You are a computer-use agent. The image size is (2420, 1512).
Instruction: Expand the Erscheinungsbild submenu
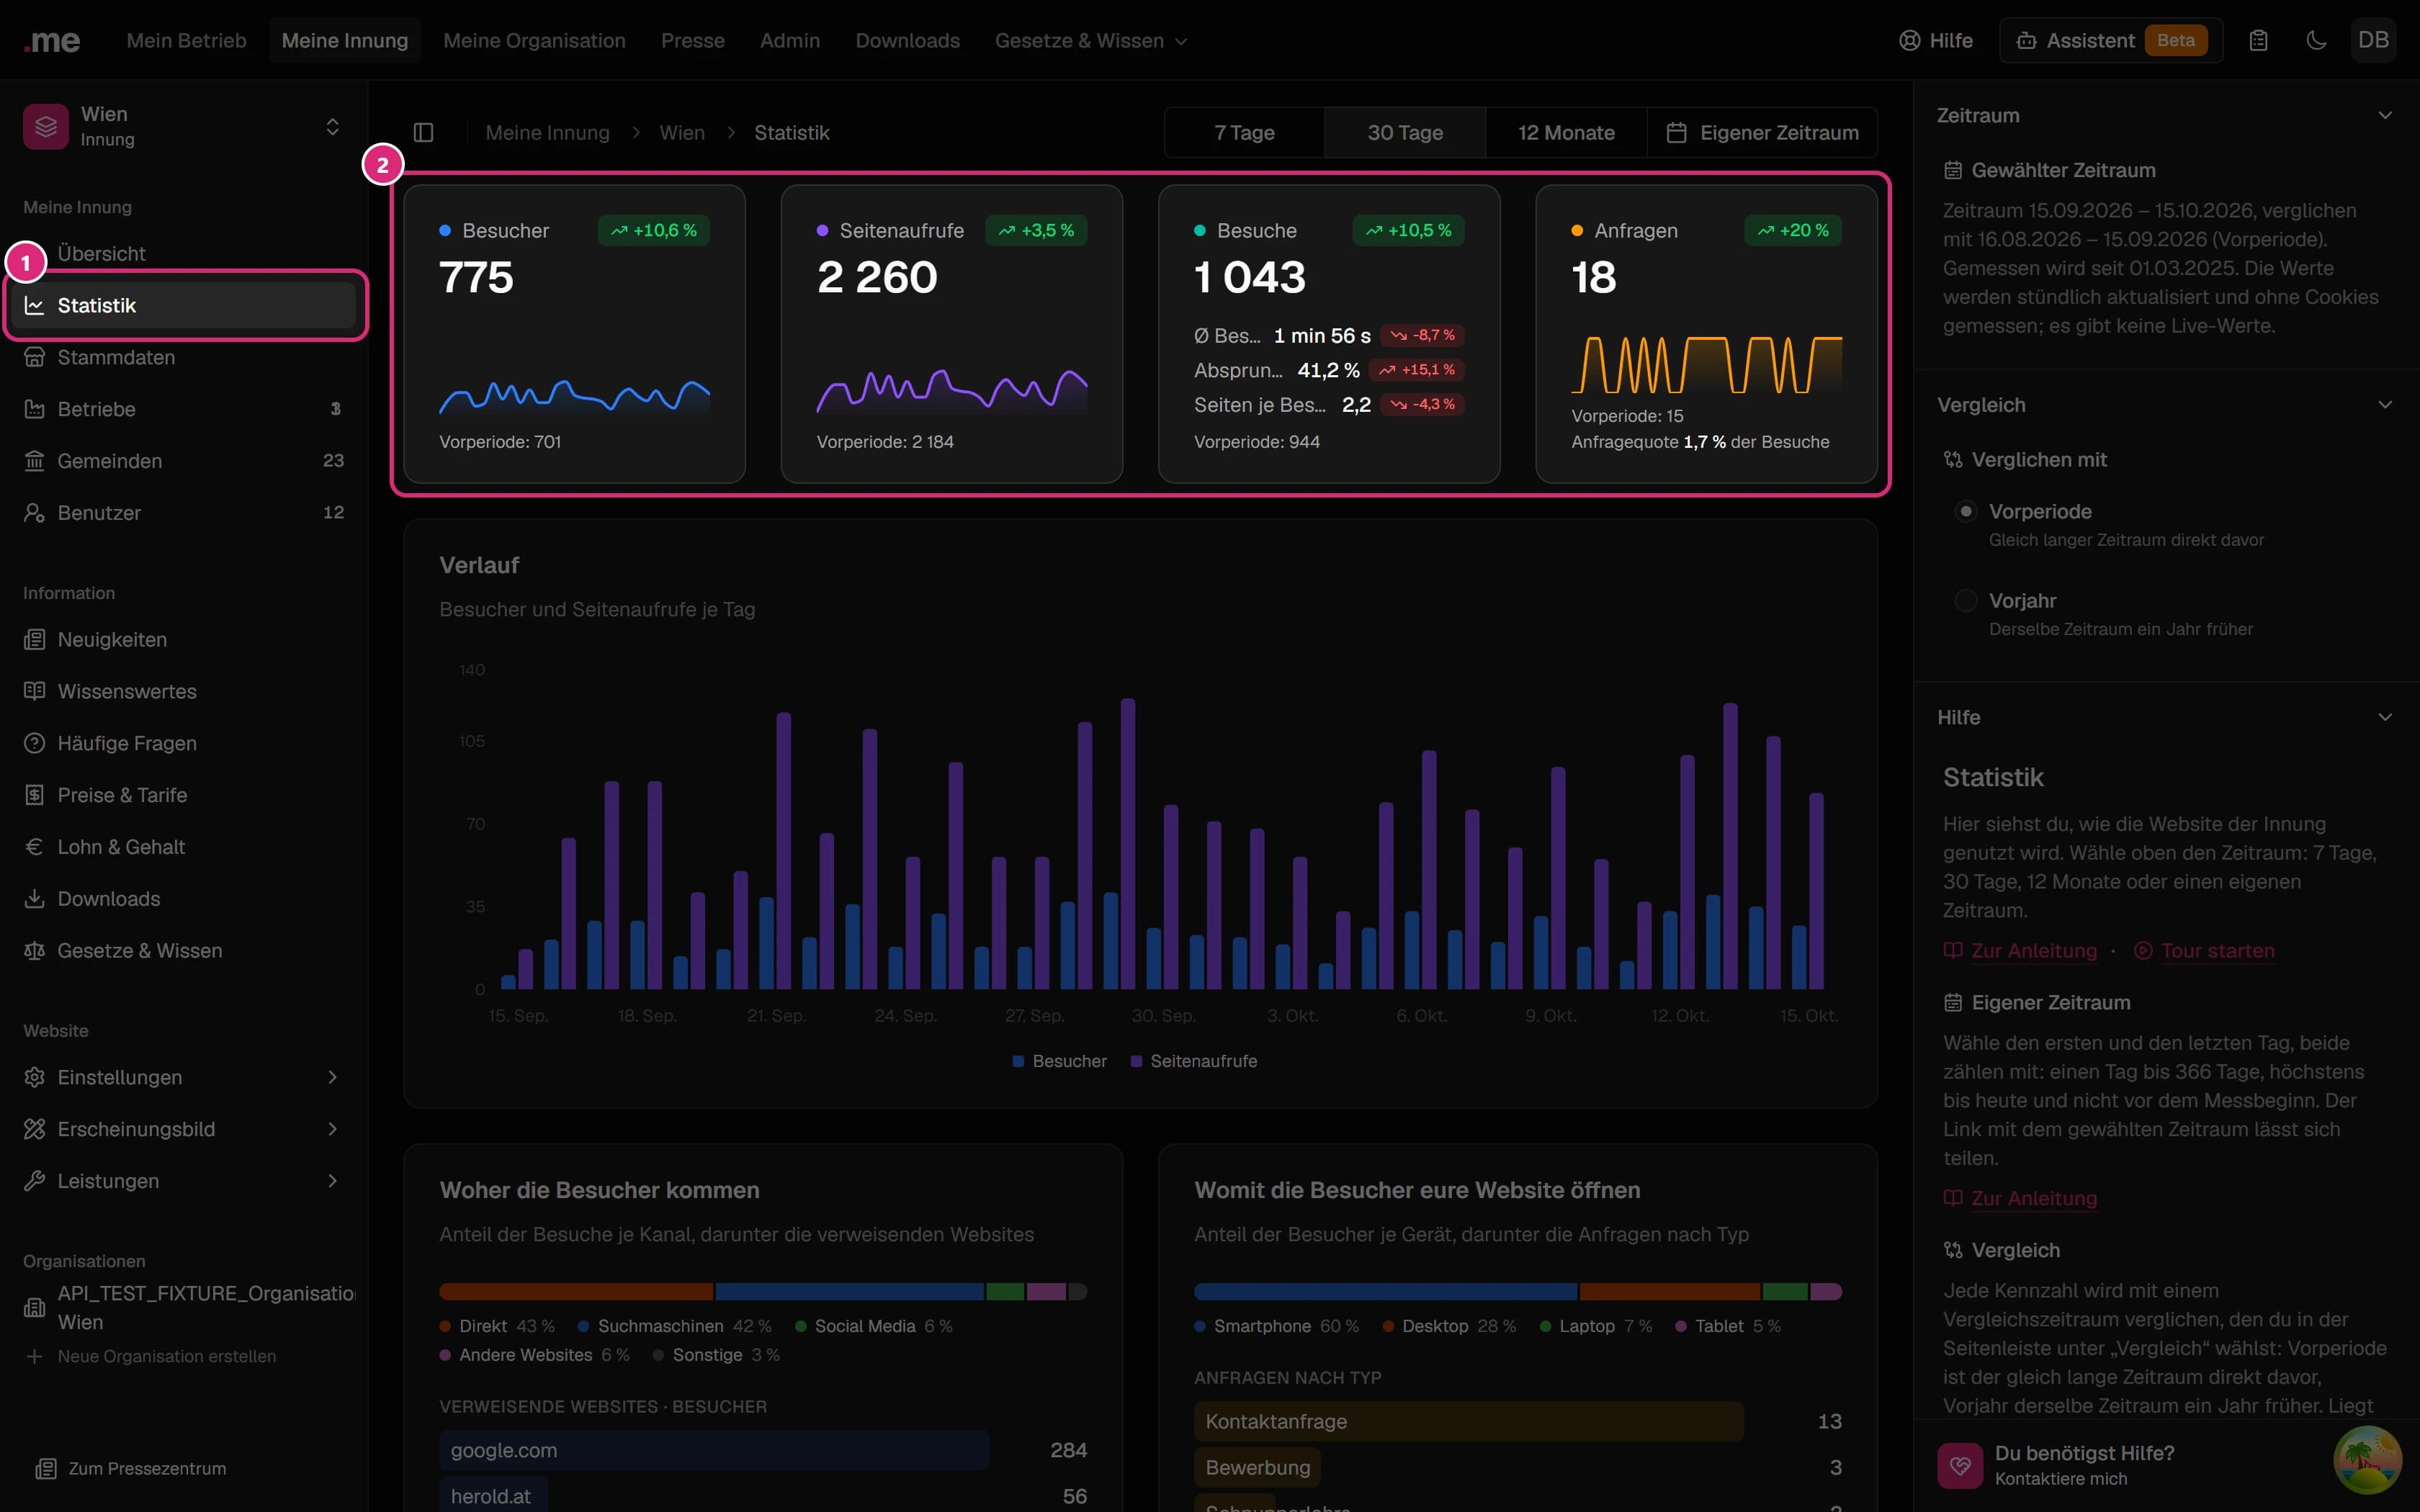click(x=185, y=1129)
